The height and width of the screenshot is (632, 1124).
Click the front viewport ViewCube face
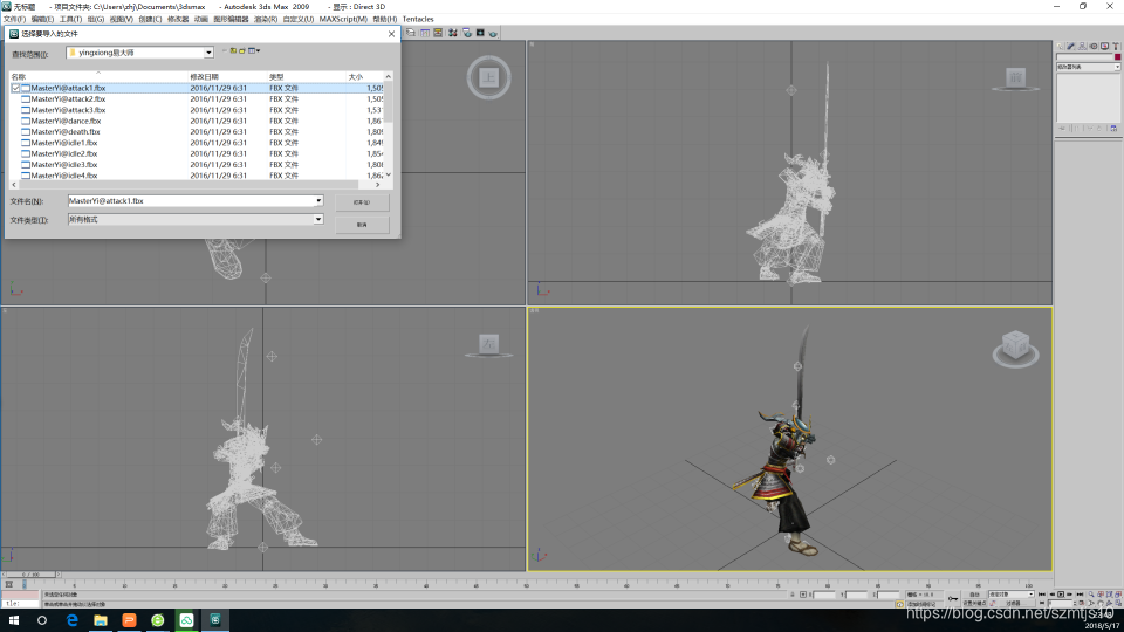(x=1016, y=77)
